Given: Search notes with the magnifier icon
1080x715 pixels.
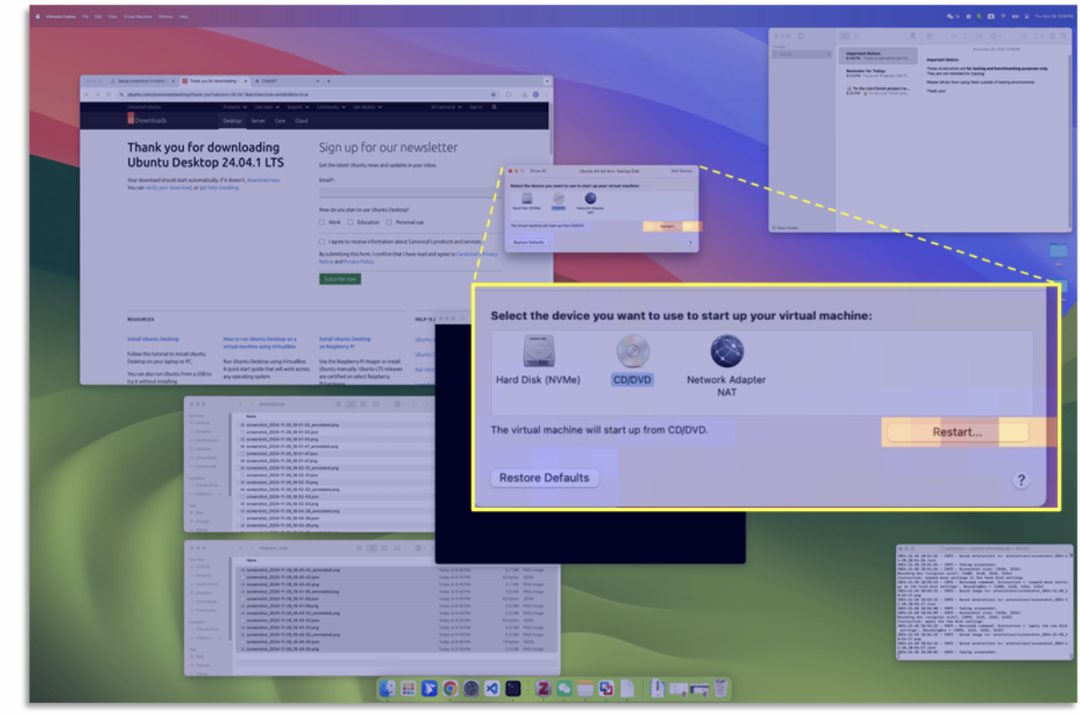Looking at the screenshot, I should click(1064, 36).
